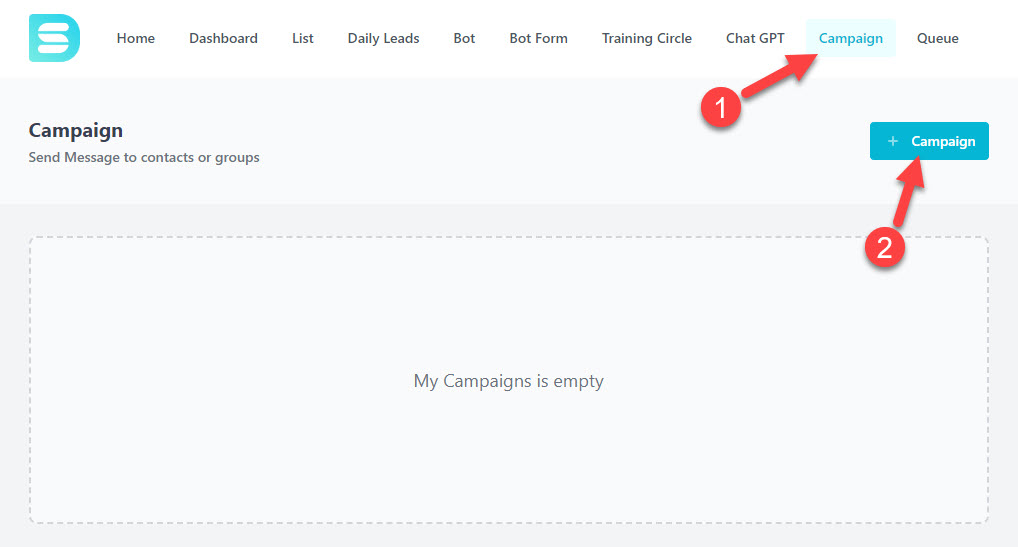Viewport: 1018px width, 547px height.
Task: Open the Daily Leads section
Action: click(x=383, y=38)
